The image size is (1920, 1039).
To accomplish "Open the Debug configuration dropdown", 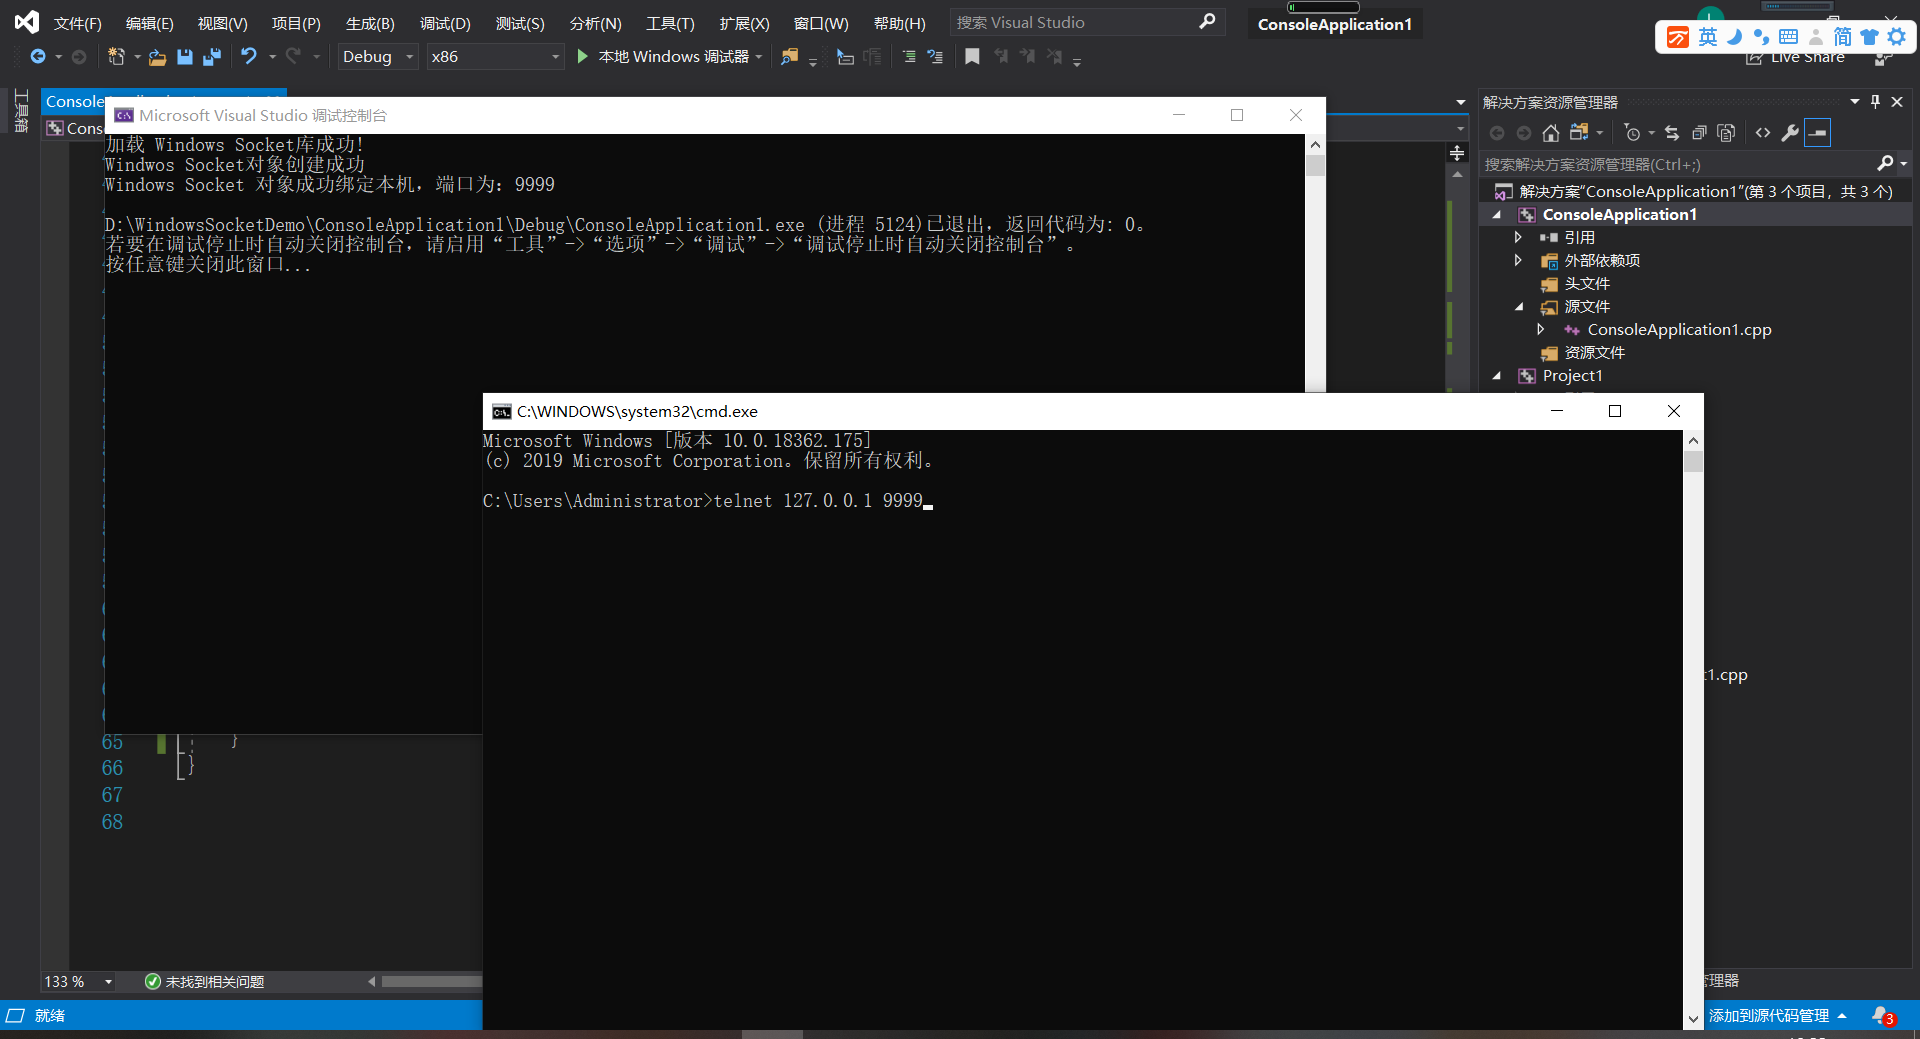I will pos(378,57).
